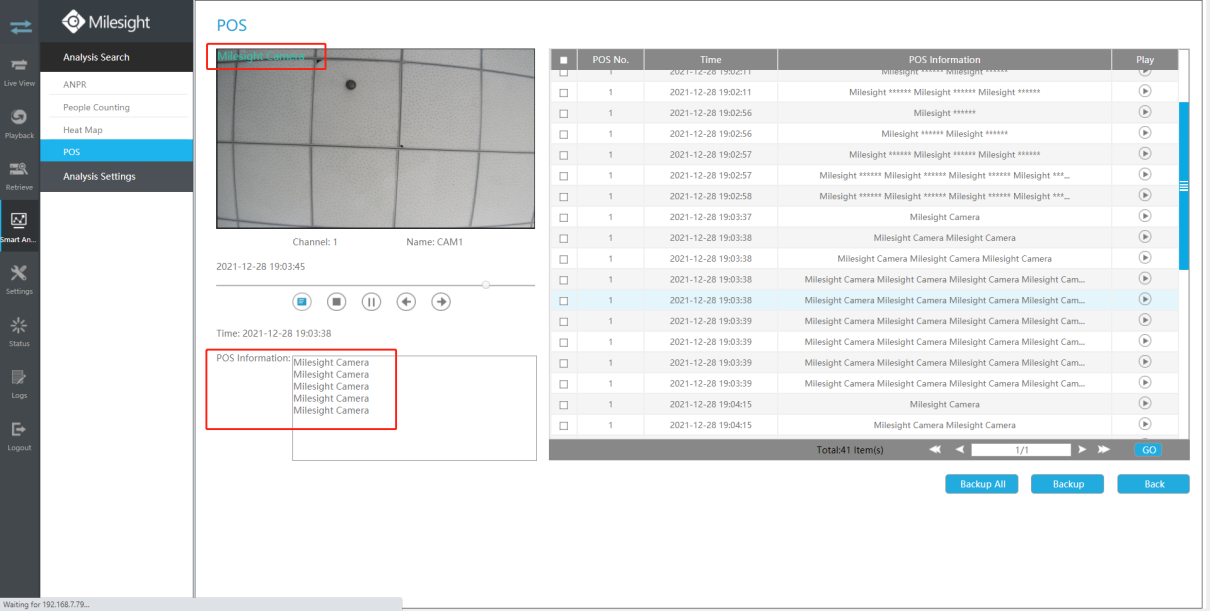Go to the previous results page
Screen dimensions: 1210x611
[960, 450]
